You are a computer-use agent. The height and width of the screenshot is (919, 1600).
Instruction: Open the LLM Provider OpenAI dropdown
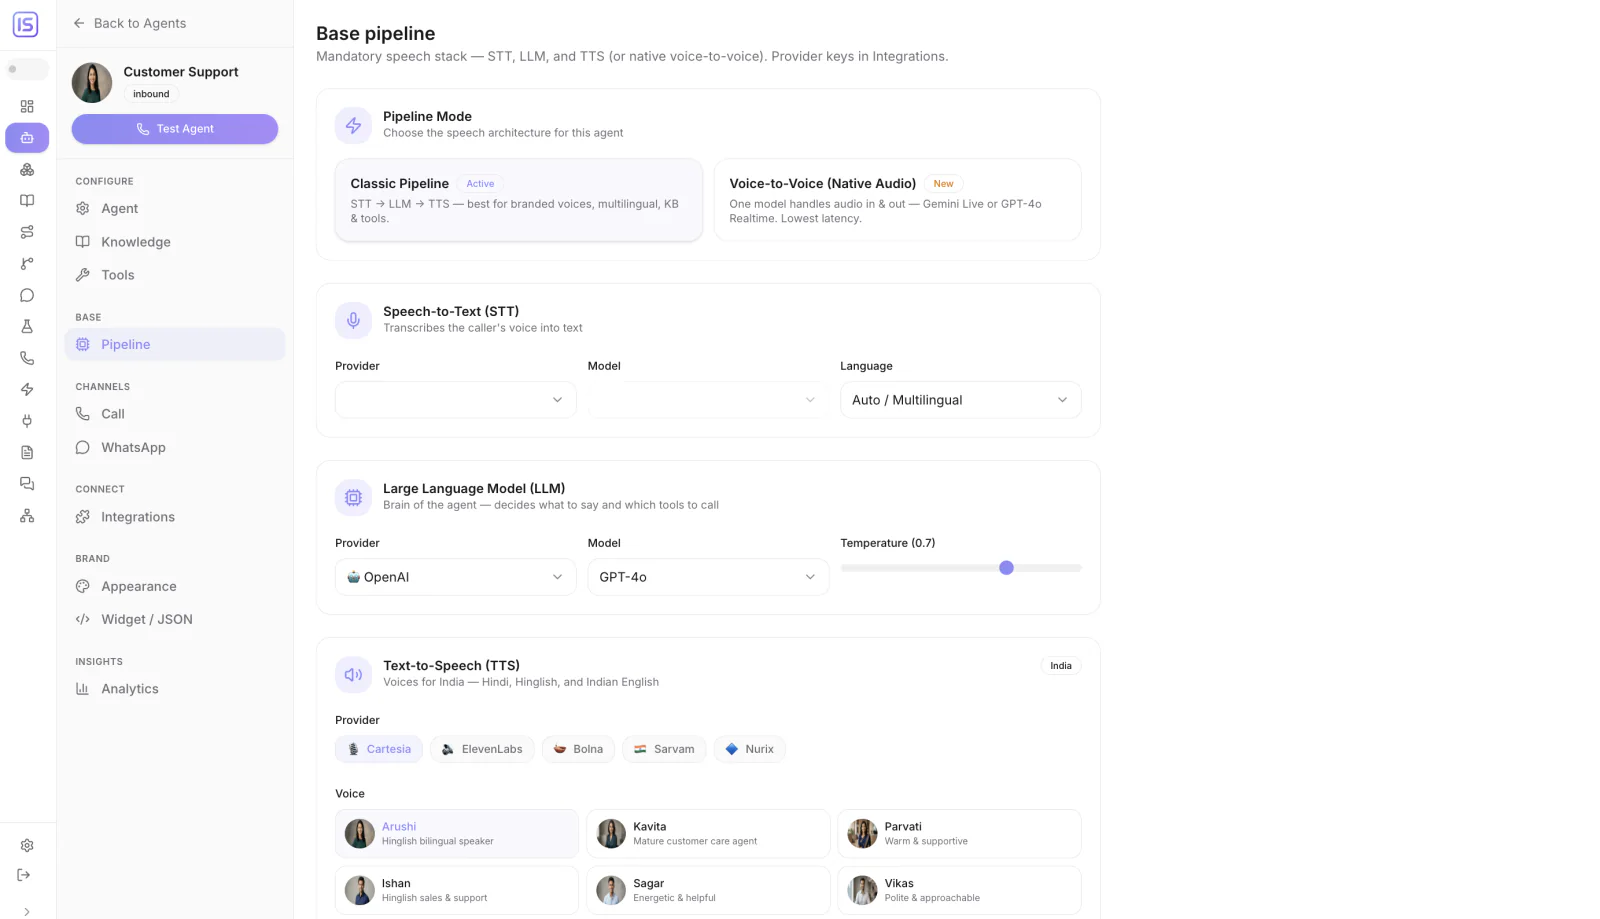tap(455, 577)
